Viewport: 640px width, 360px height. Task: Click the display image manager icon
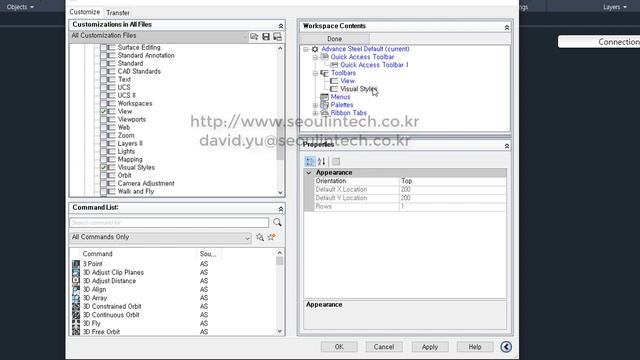point(278,37)
